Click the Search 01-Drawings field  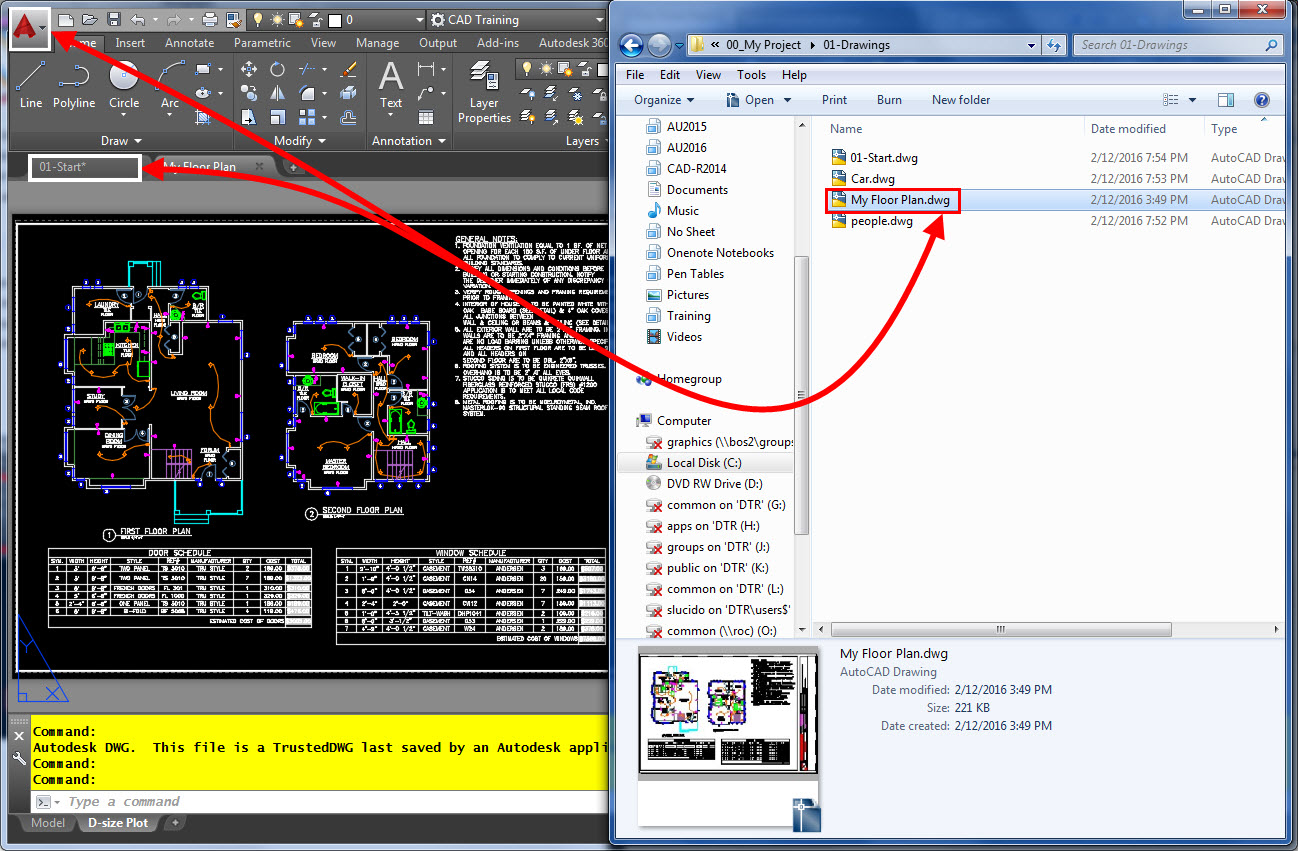point(1176,45)
